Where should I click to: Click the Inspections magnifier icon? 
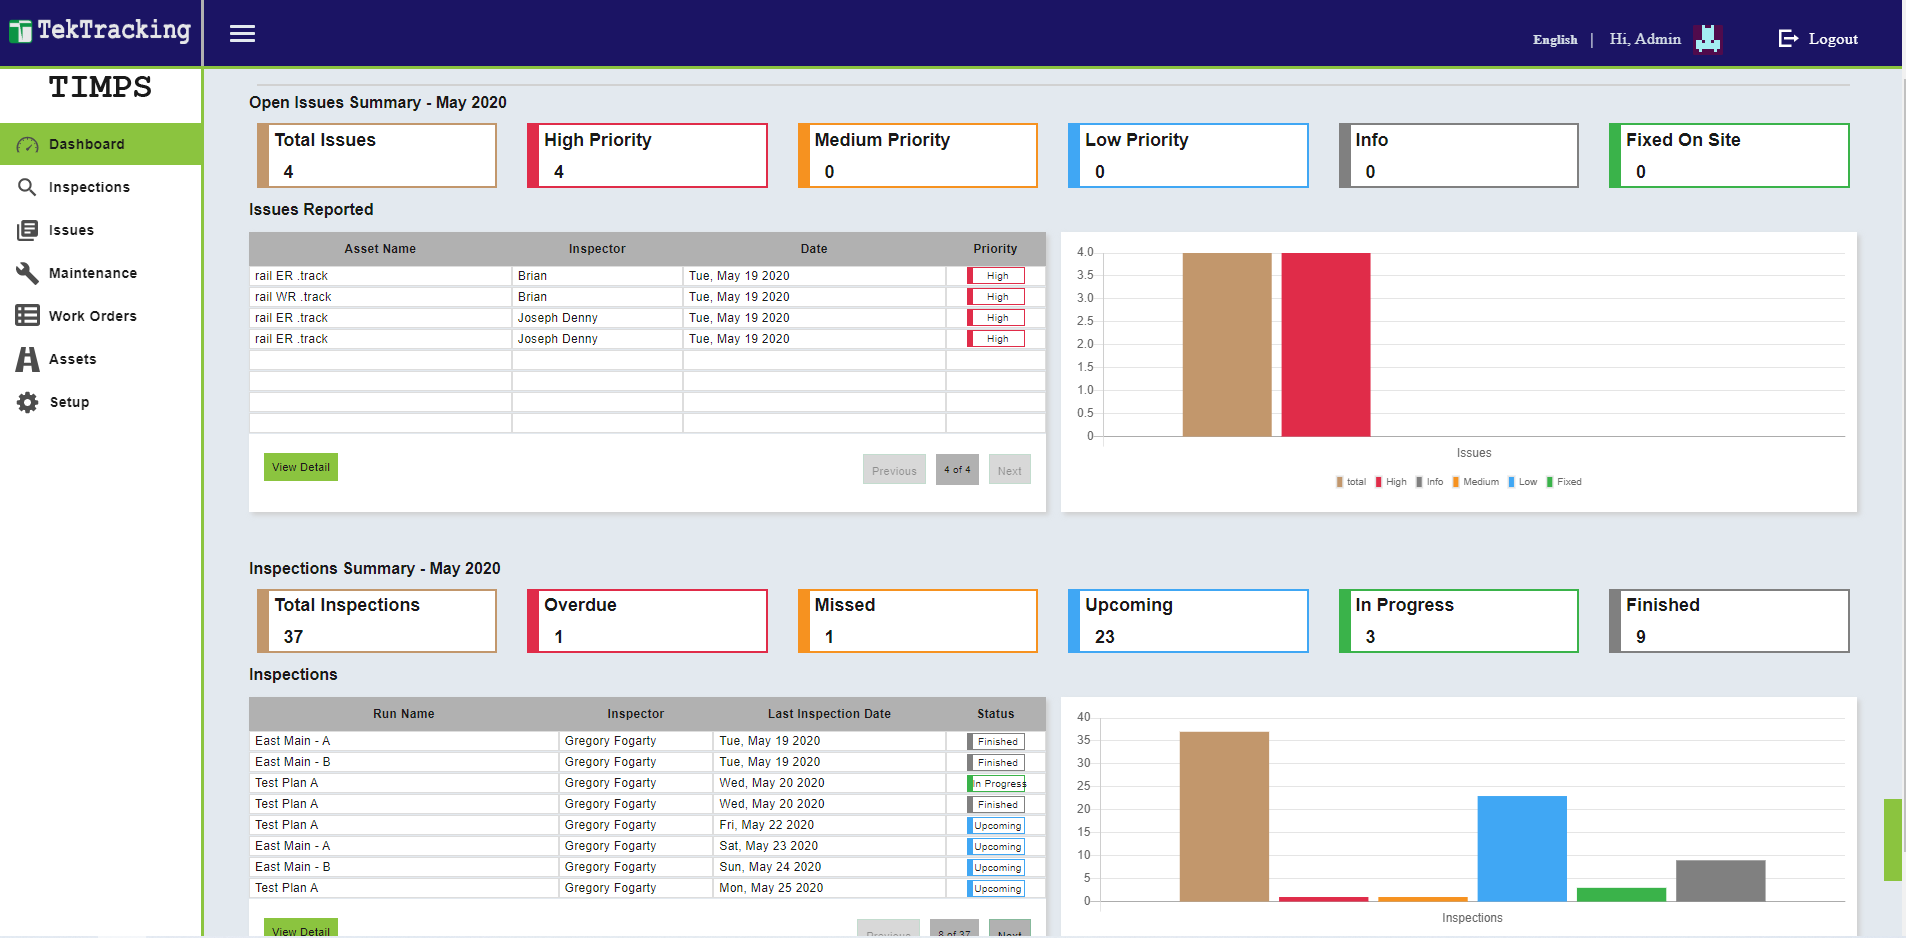point(27,187)
